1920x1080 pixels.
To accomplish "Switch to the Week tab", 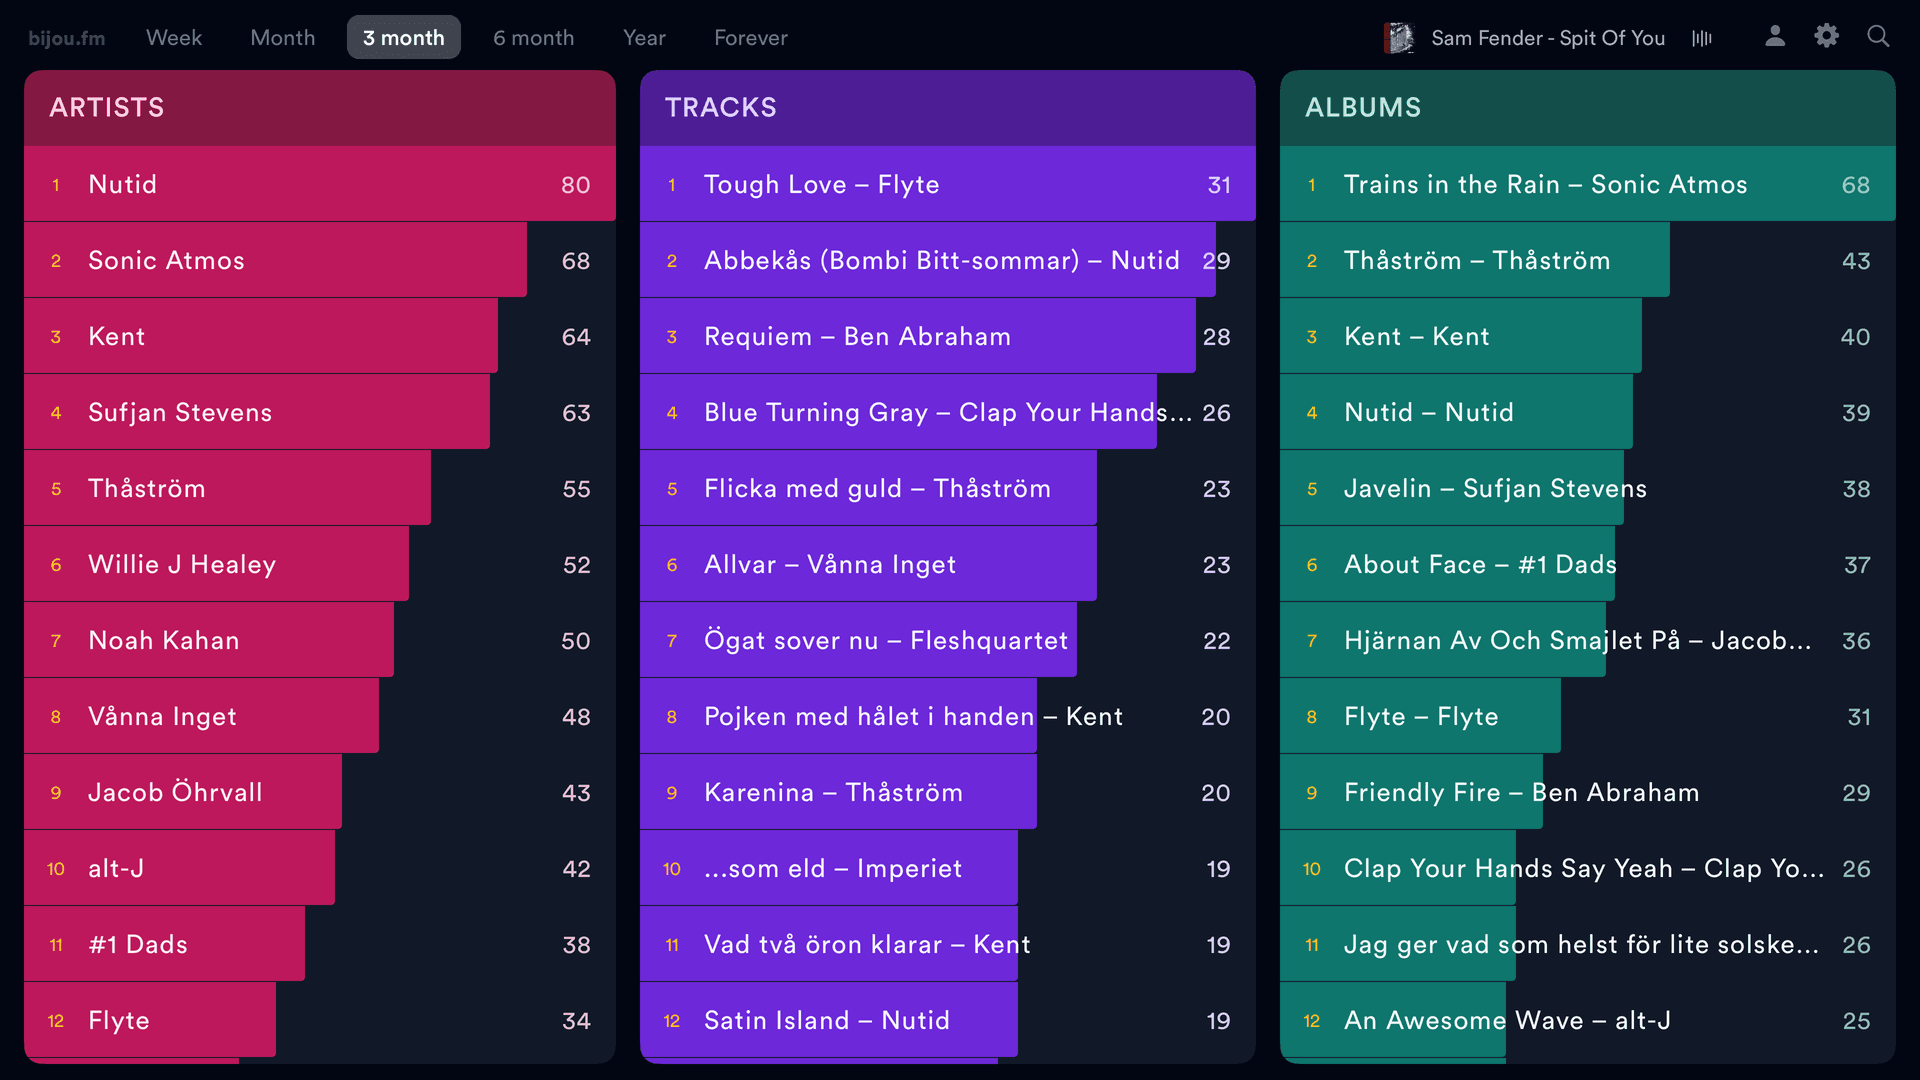I will (x=174, y=38).
